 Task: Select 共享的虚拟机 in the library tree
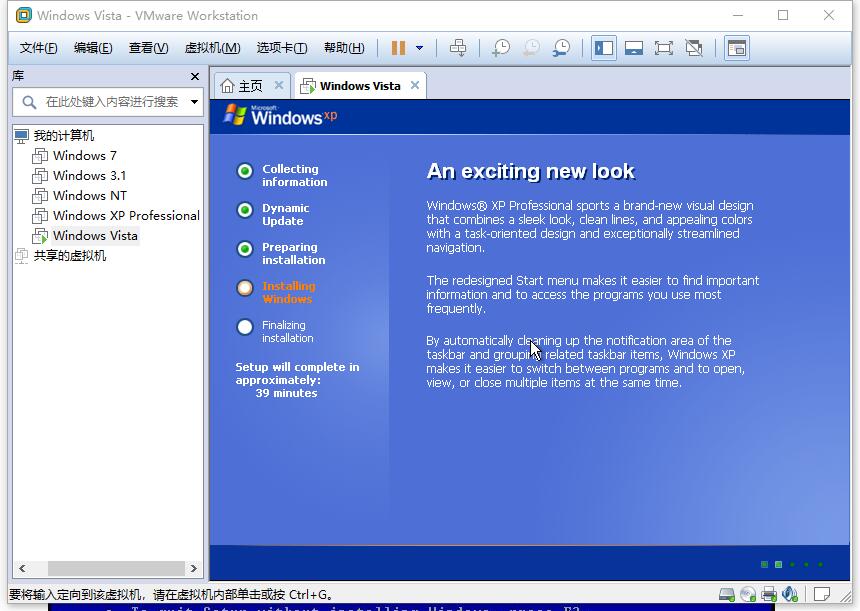pos(70,256)
